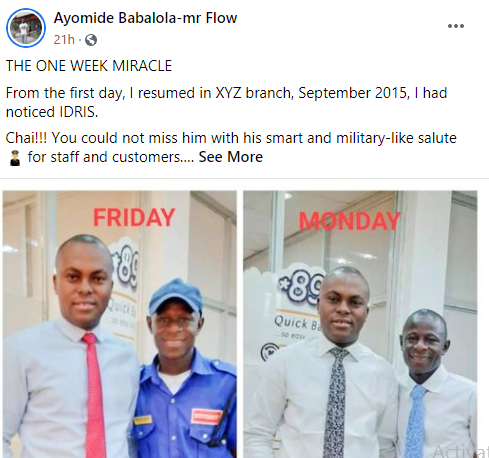Open the FRIDAY photo on the left
The height and width of the screenshot is (458, 489).
pyautogui.click(x=120, y=324)
